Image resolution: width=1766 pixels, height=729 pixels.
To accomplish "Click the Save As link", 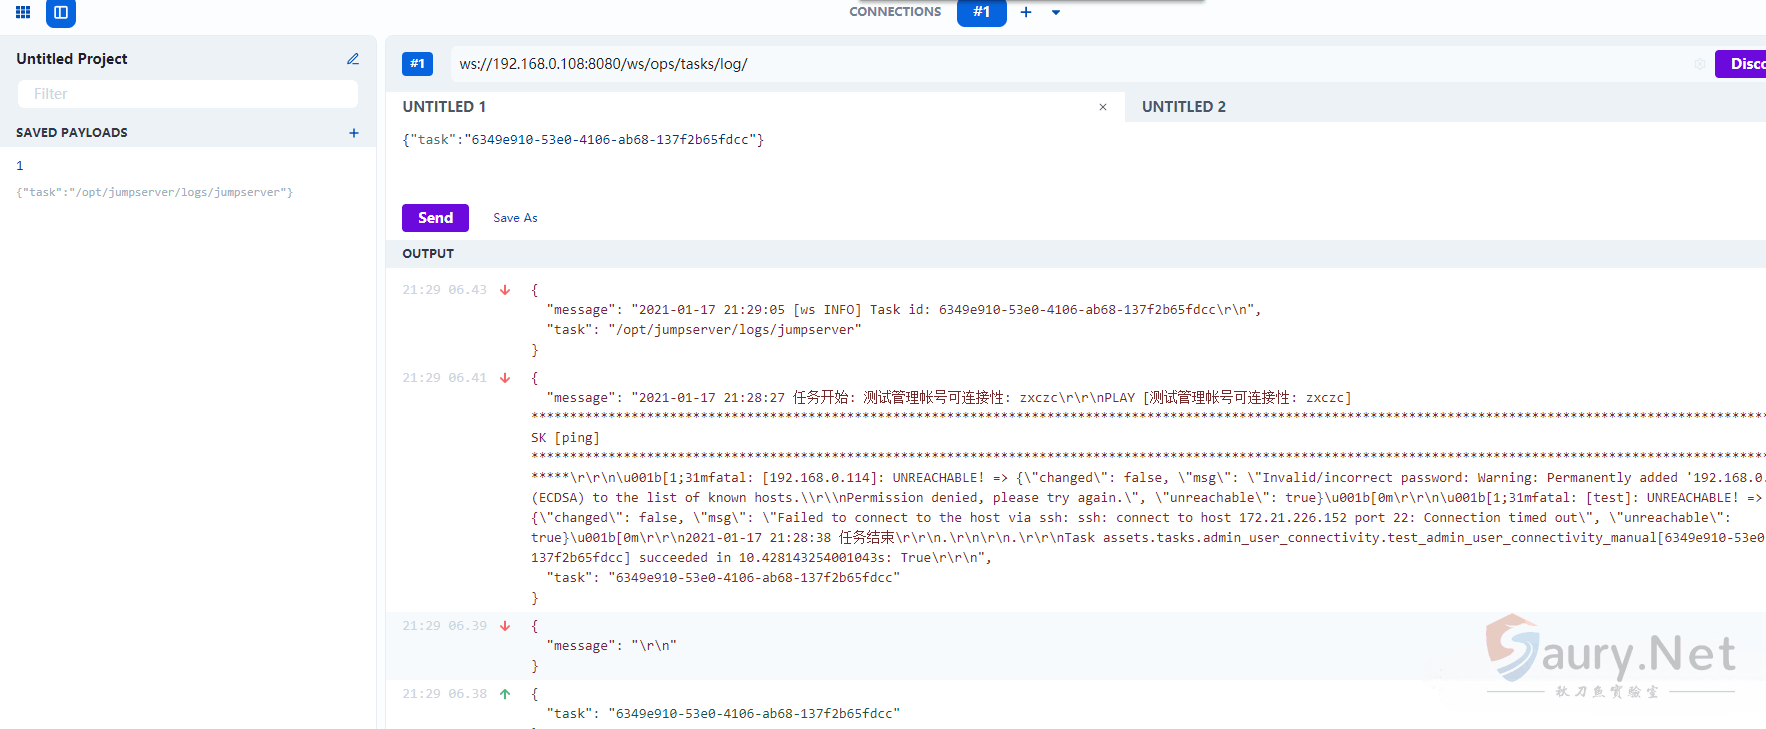I will click(515, 218).
